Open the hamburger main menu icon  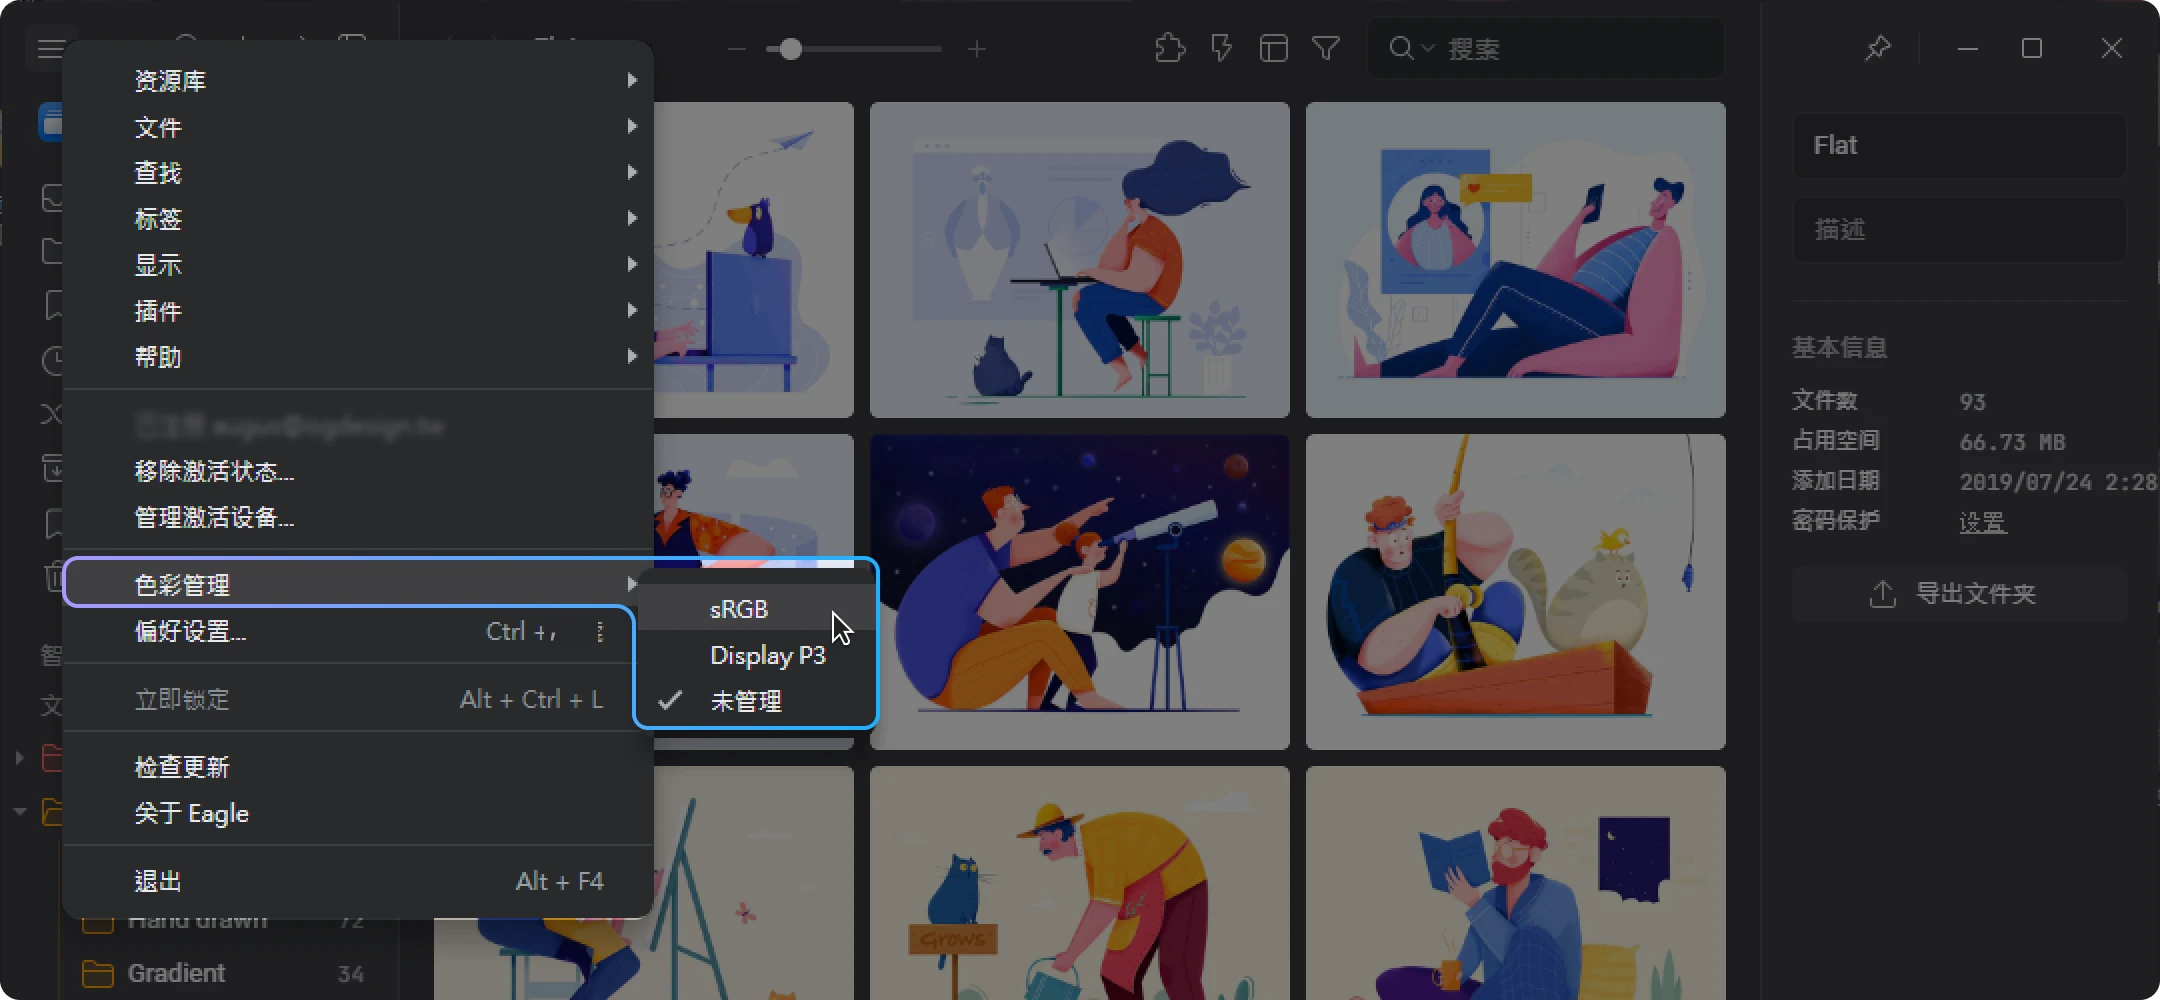[x=51, y=48]
